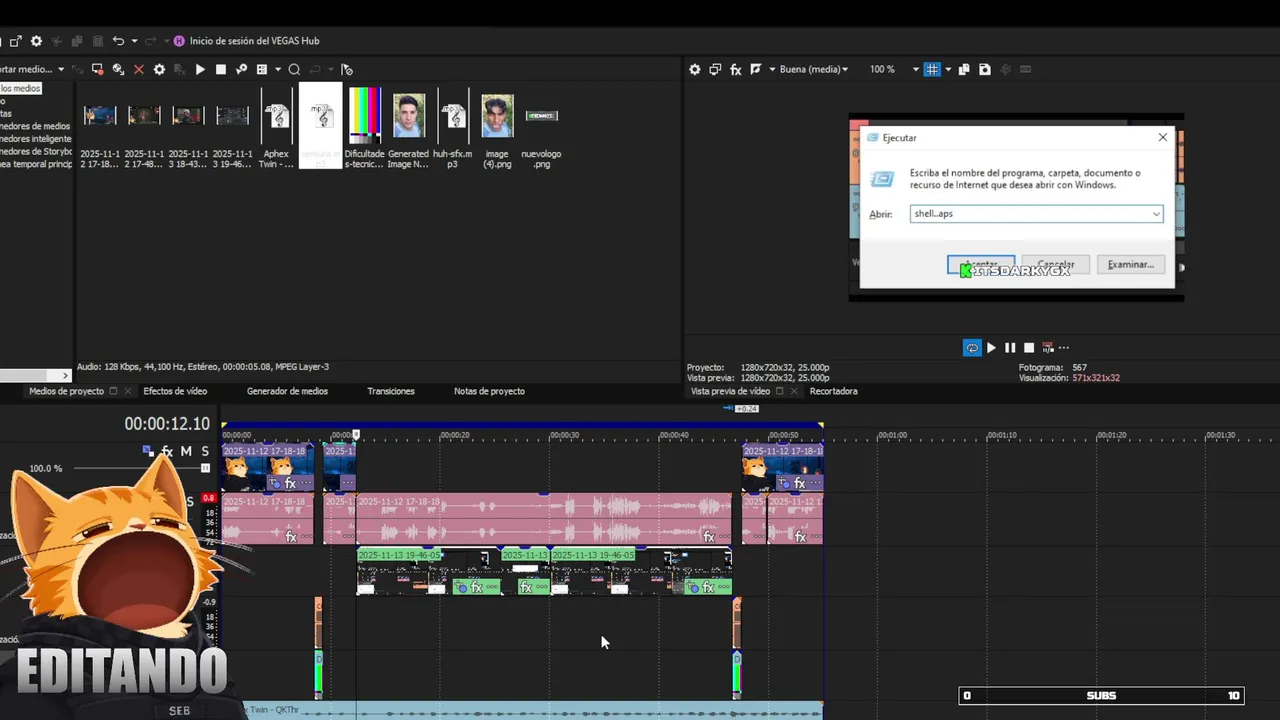
Task: Switch to the Notas de proyecto tab
Action: (489, 391)
